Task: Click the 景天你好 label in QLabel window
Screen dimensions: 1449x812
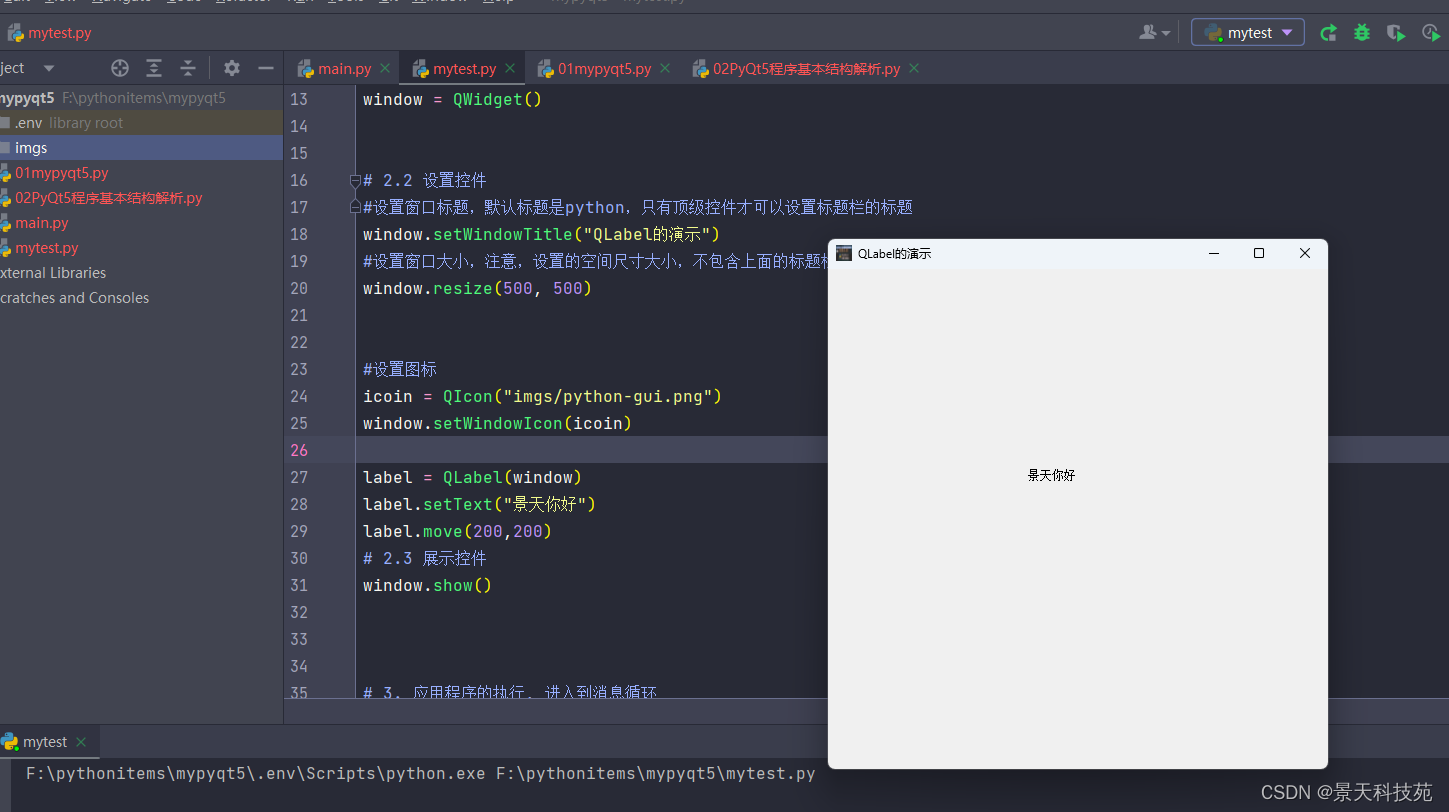Action: [1051, 476]
